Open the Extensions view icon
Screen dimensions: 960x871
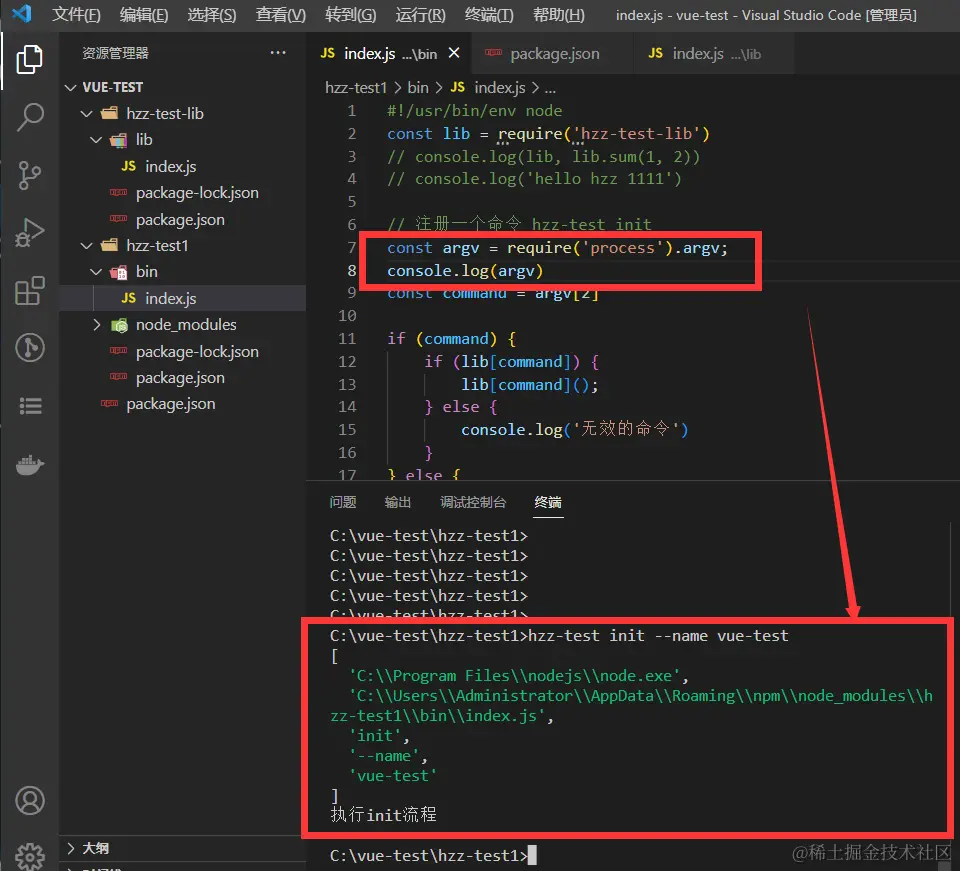29,290
